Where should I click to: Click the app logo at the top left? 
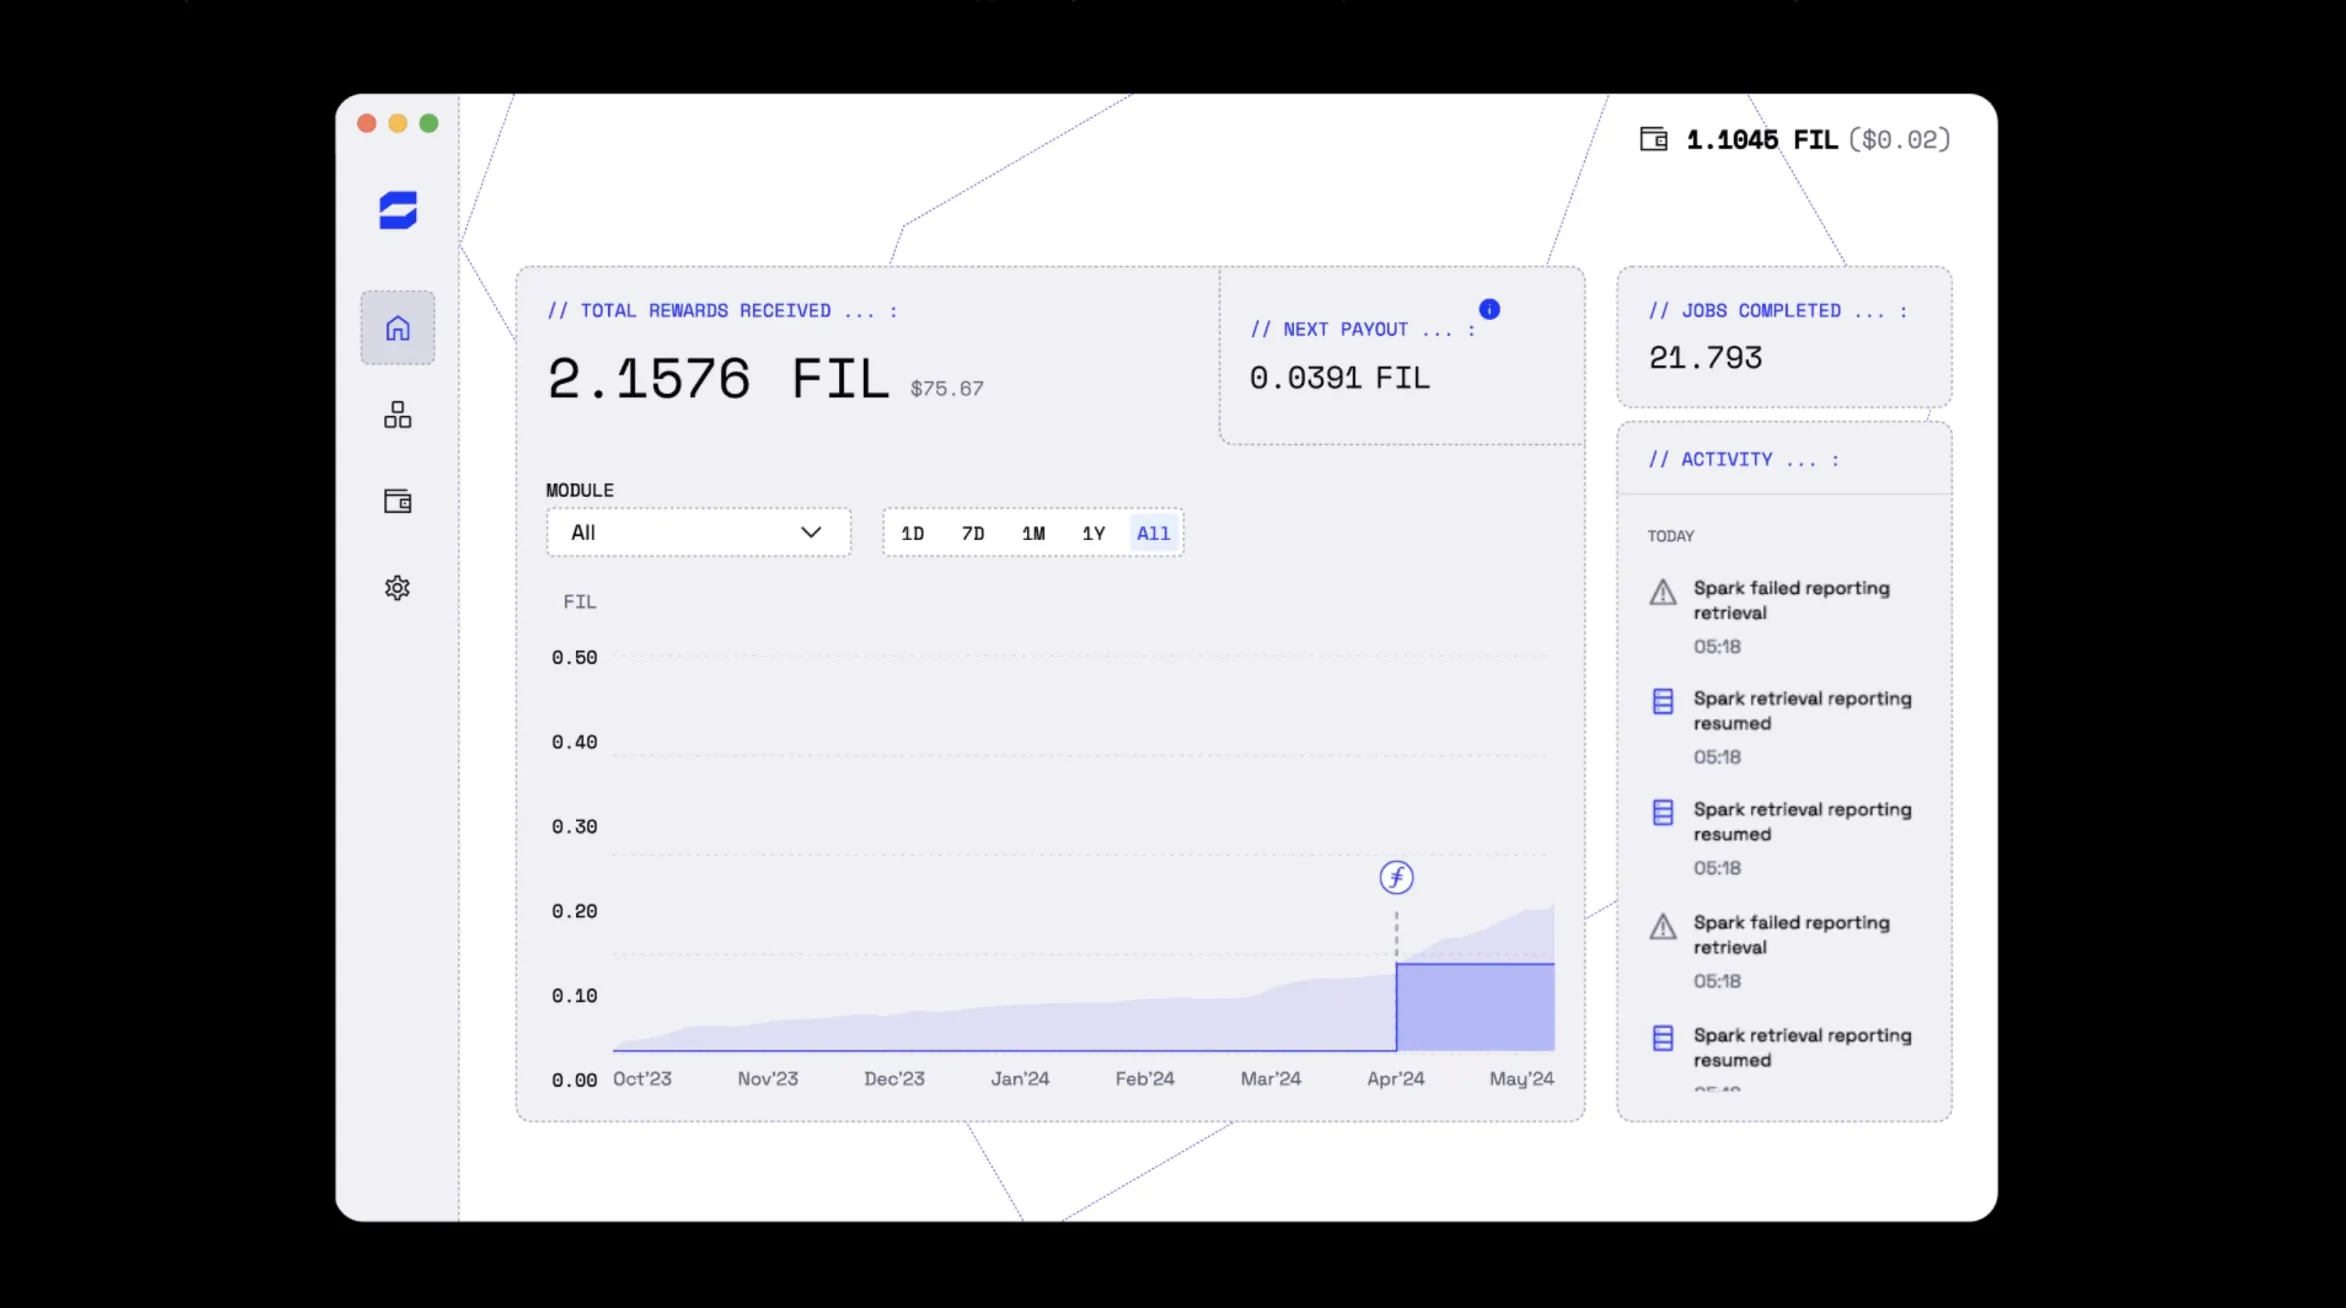(x=396, y=210)
